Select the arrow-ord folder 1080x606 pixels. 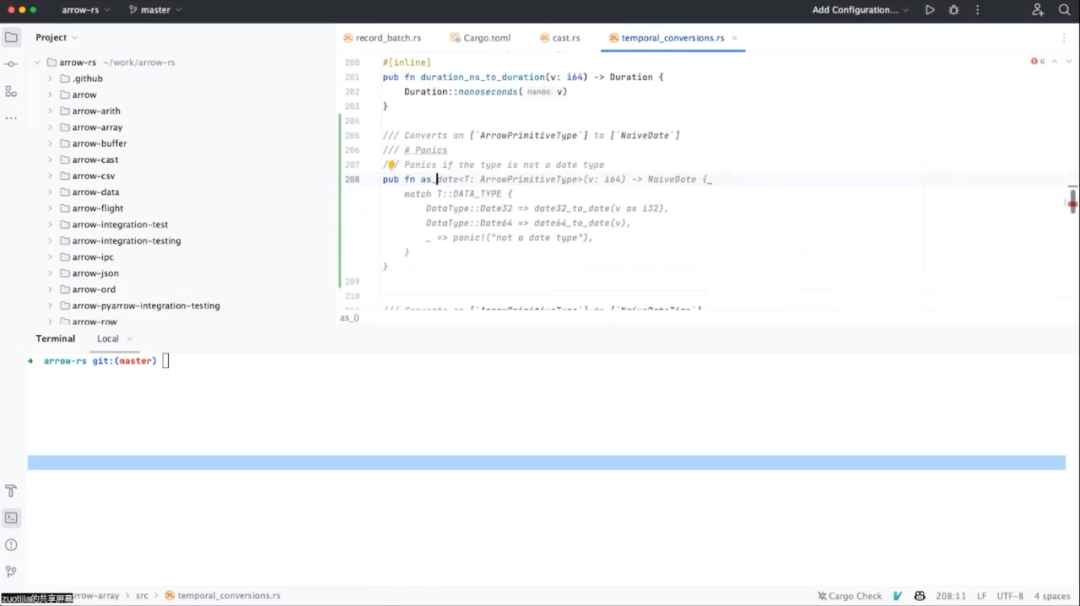pyautogui.click(x=94, y=290)
